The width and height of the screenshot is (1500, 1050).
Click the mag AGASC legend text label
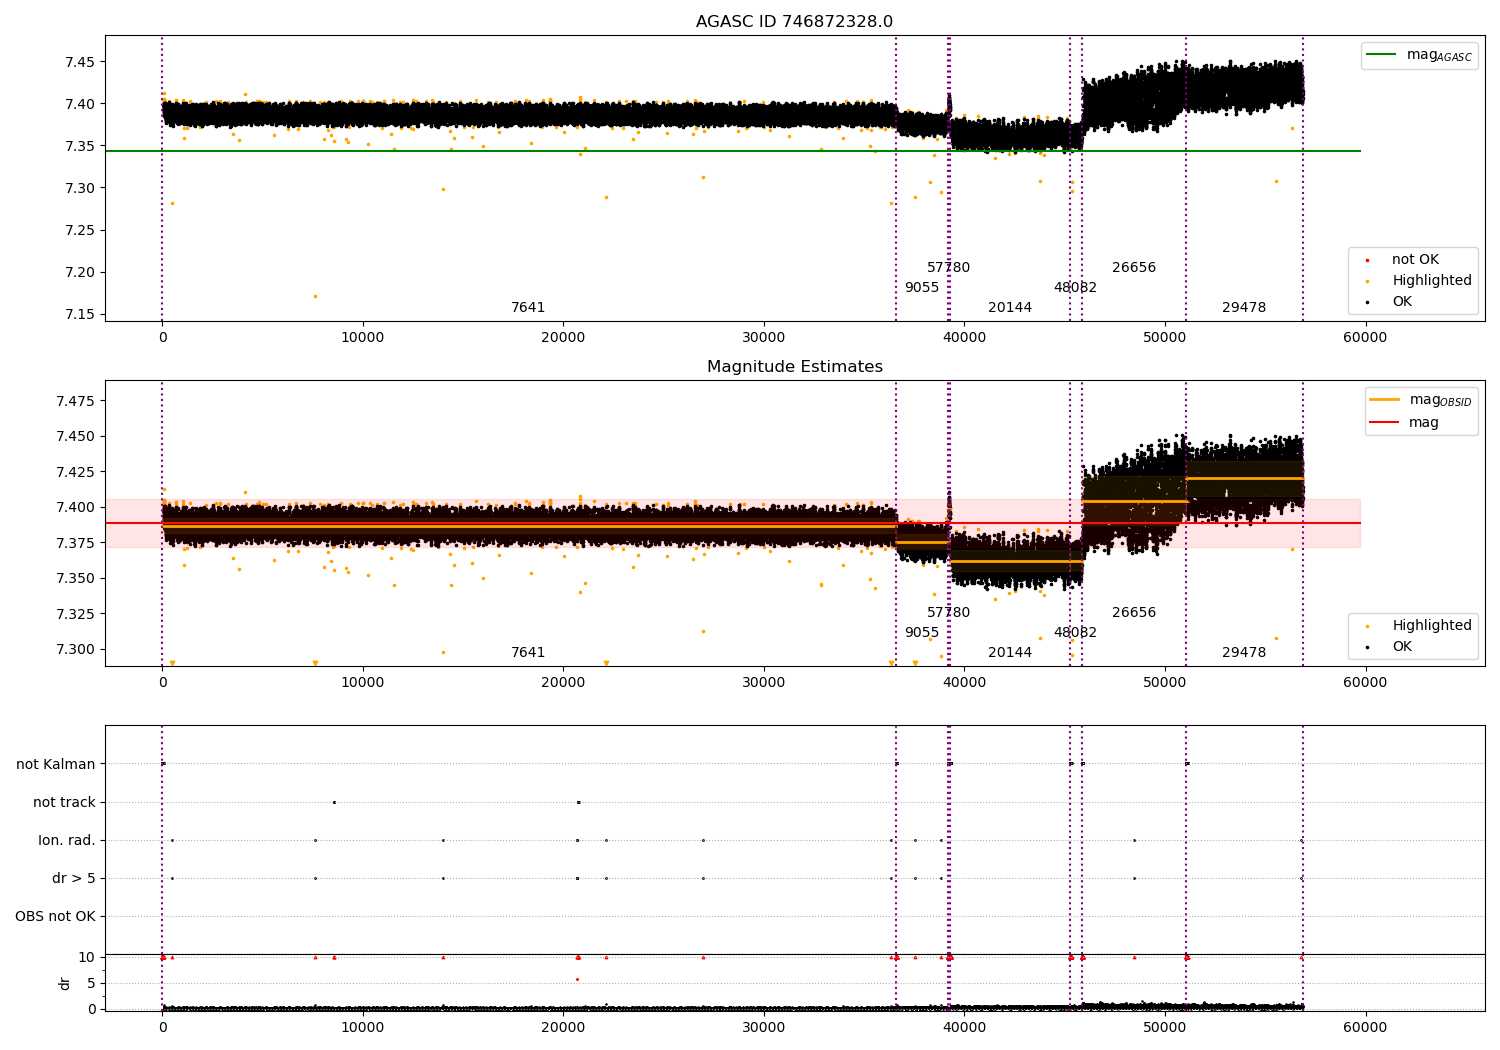[x=1439, y=55]
